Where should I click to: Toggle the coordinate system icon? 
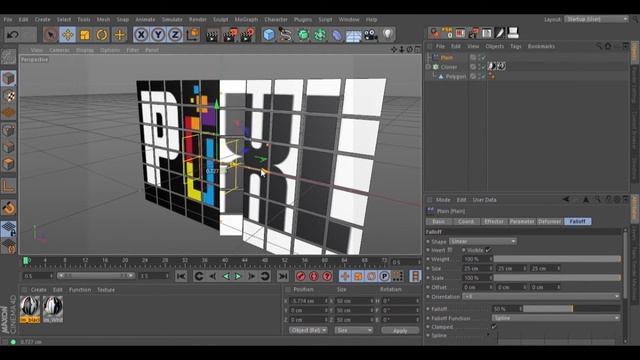[x=193, y=35]
